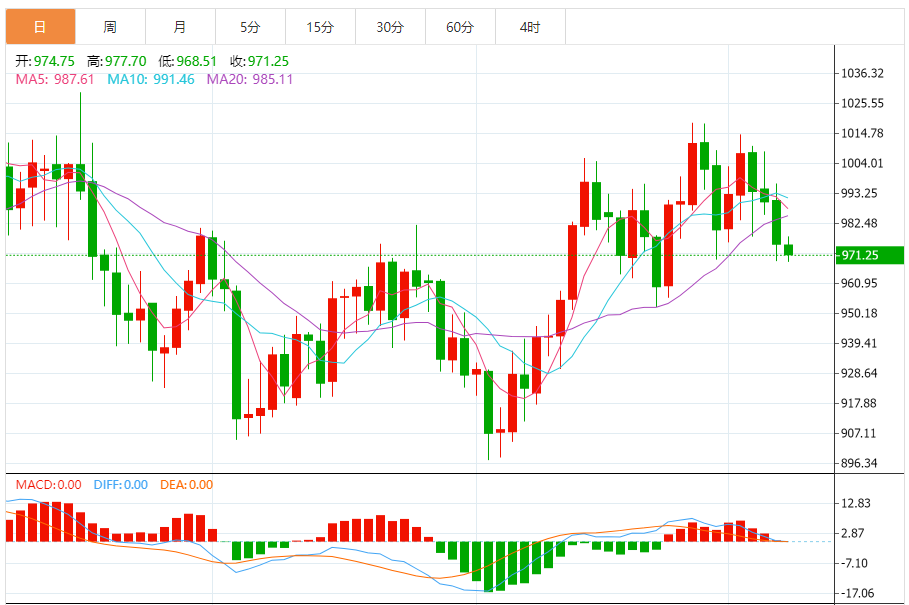Image resolution: width=909 pixels, height=605 pixels.
Task: Click the DIFF:0.00 indicator label
Action: tap(121, 484)
